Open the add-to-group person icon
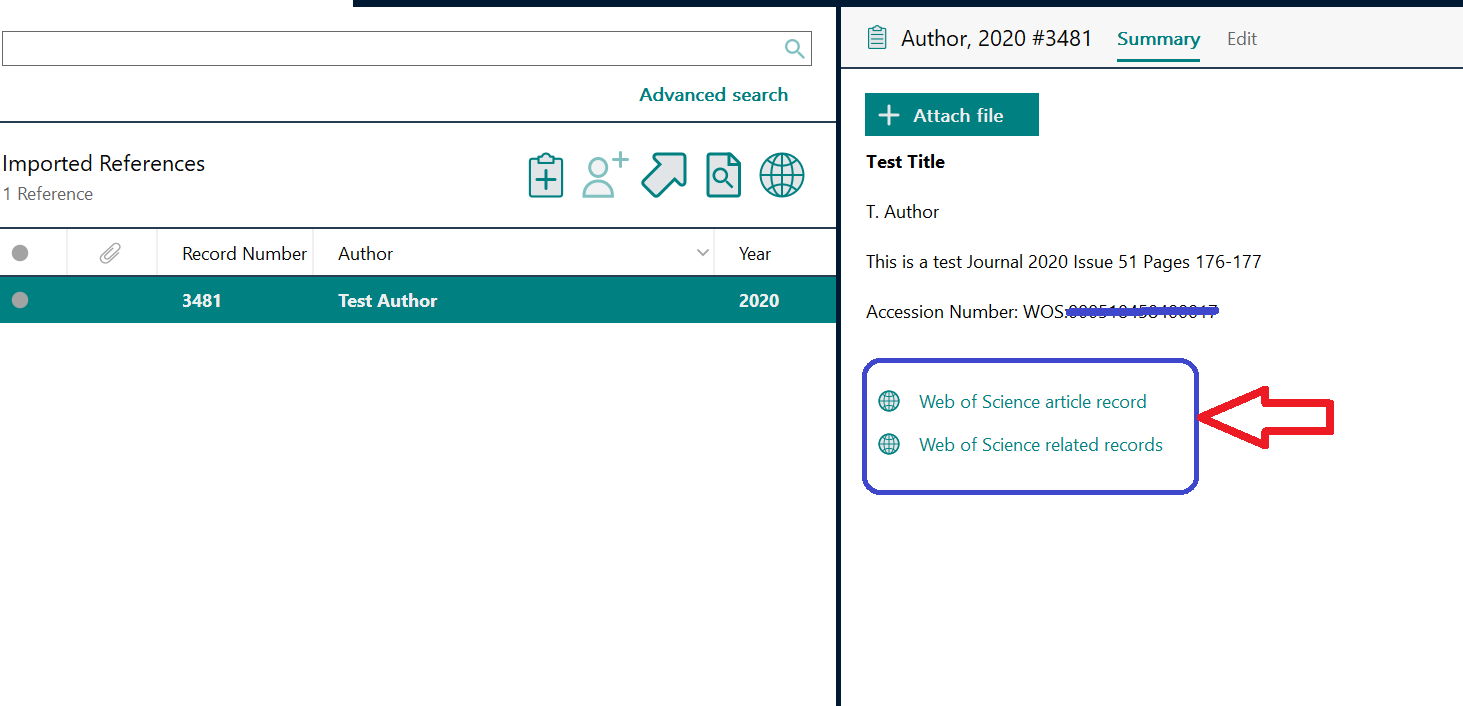Viewport: 1463px width, 706px height. 604,175
